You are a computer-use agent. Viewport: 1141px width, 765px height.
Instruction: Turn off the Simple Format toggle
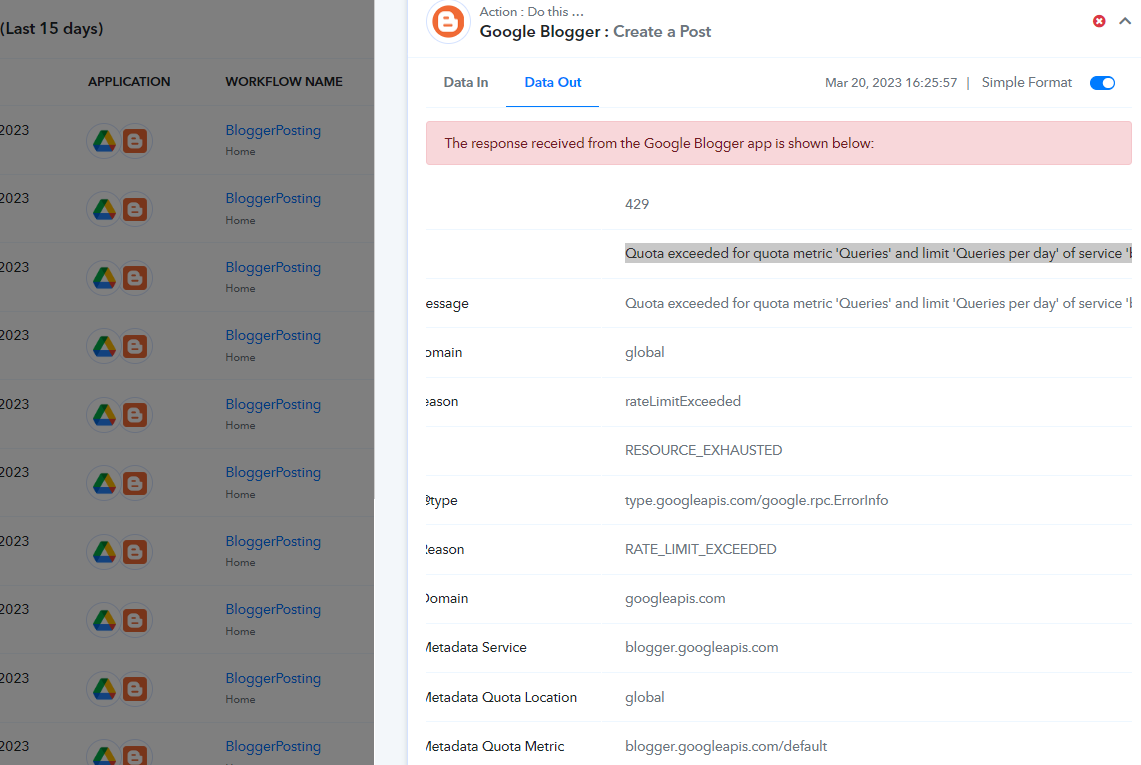click(1102, 83)
